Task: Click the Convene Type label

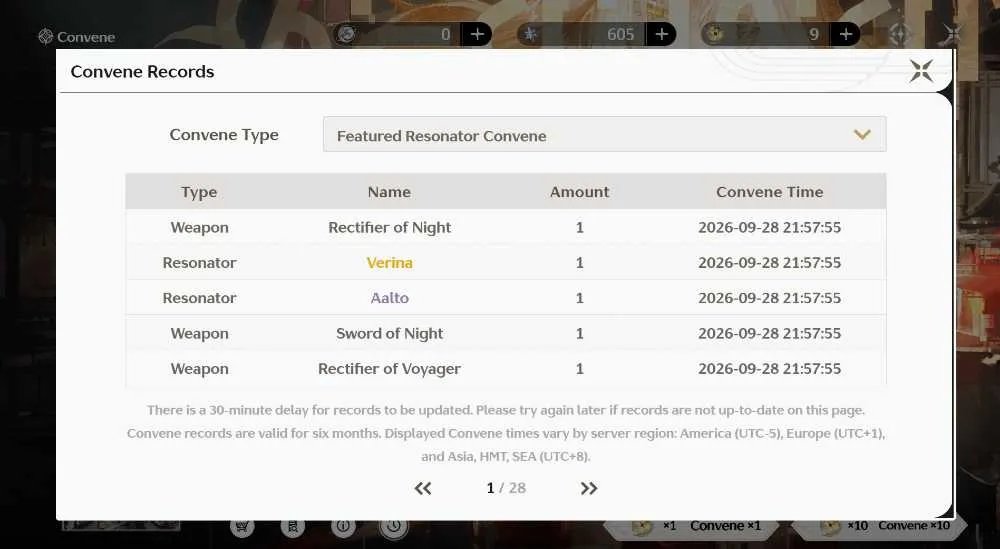Action: pyautogui.click(x=224, y=135)
